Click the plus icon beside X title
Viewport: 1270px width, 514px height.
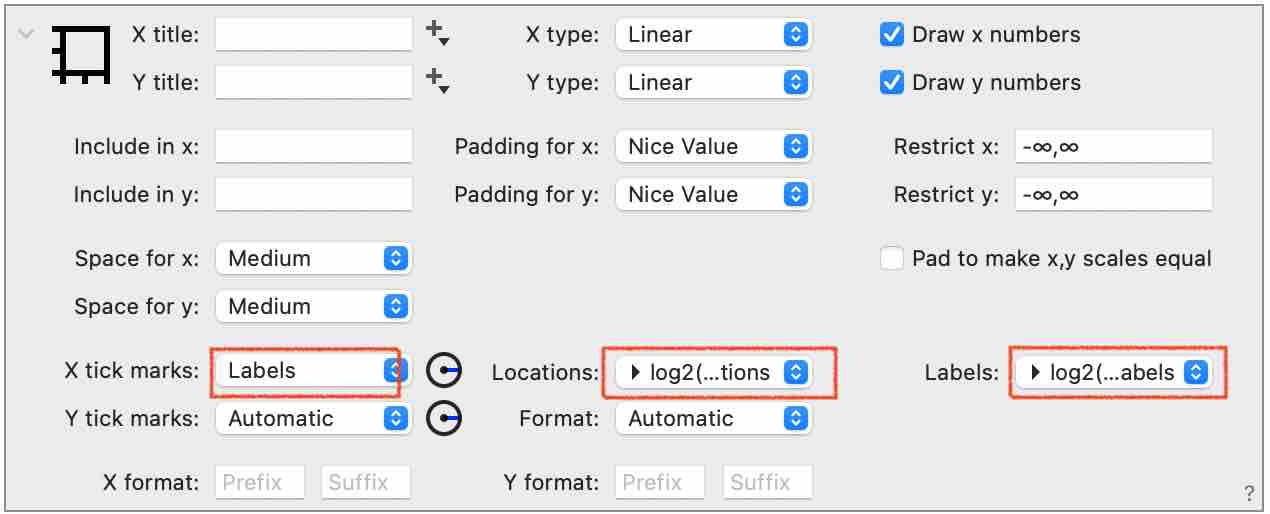click(437, 33)
